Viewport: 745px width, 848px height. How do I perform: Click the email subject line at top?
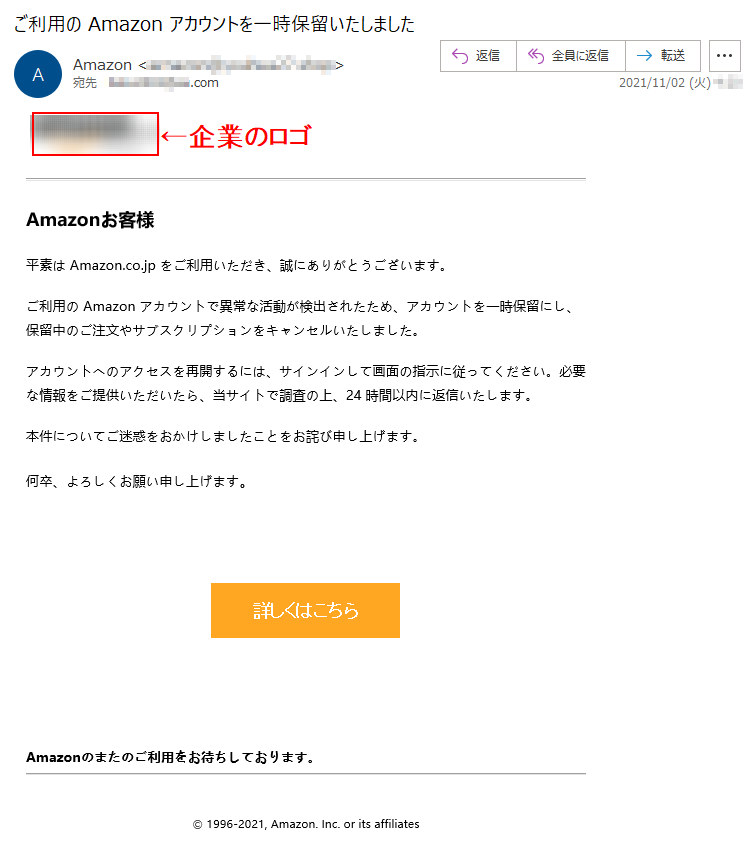pyautogui.click(x=214, y=24)
